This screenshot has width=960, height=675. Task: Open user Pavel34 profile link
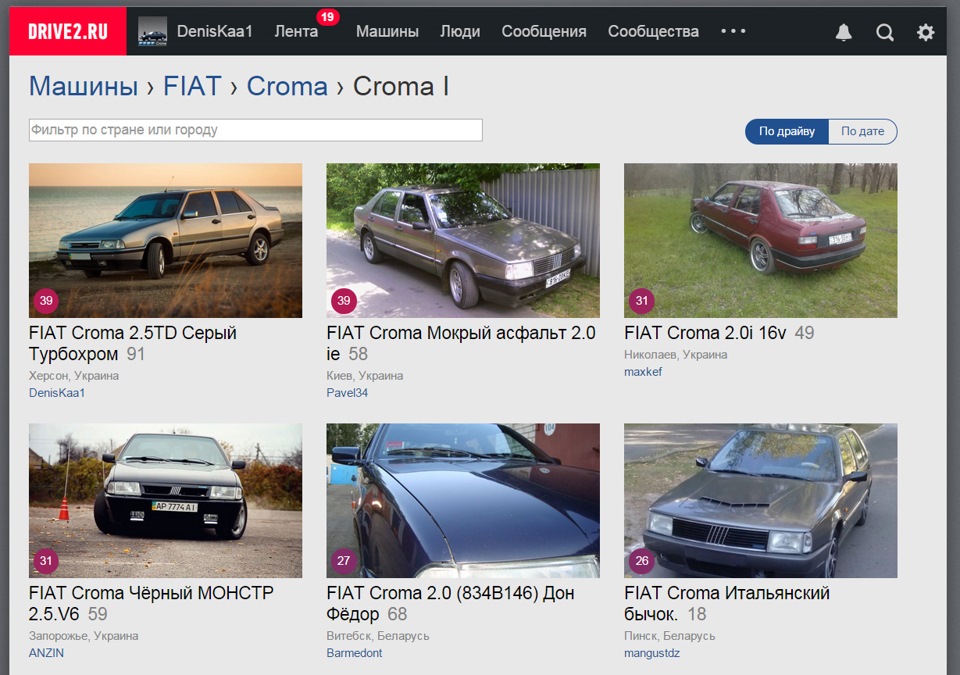(x=347, y=393)
